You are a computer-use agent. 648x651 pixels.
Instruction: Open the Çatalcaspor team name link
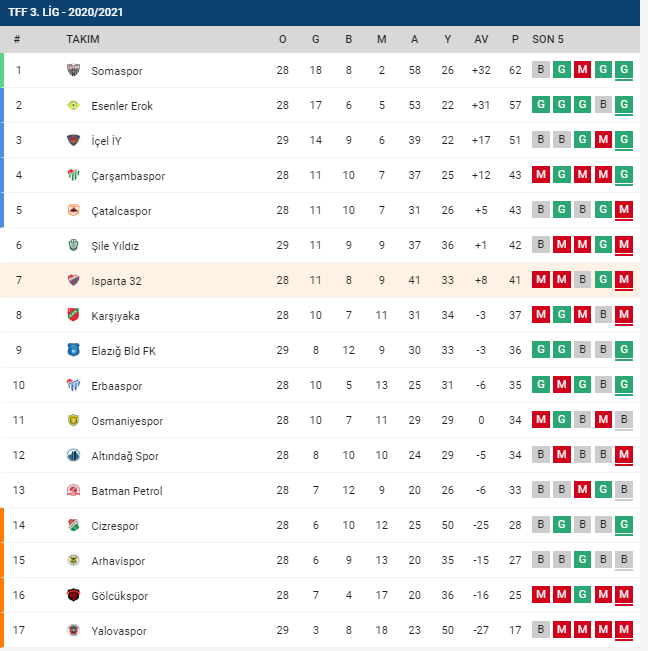point(121,211)
